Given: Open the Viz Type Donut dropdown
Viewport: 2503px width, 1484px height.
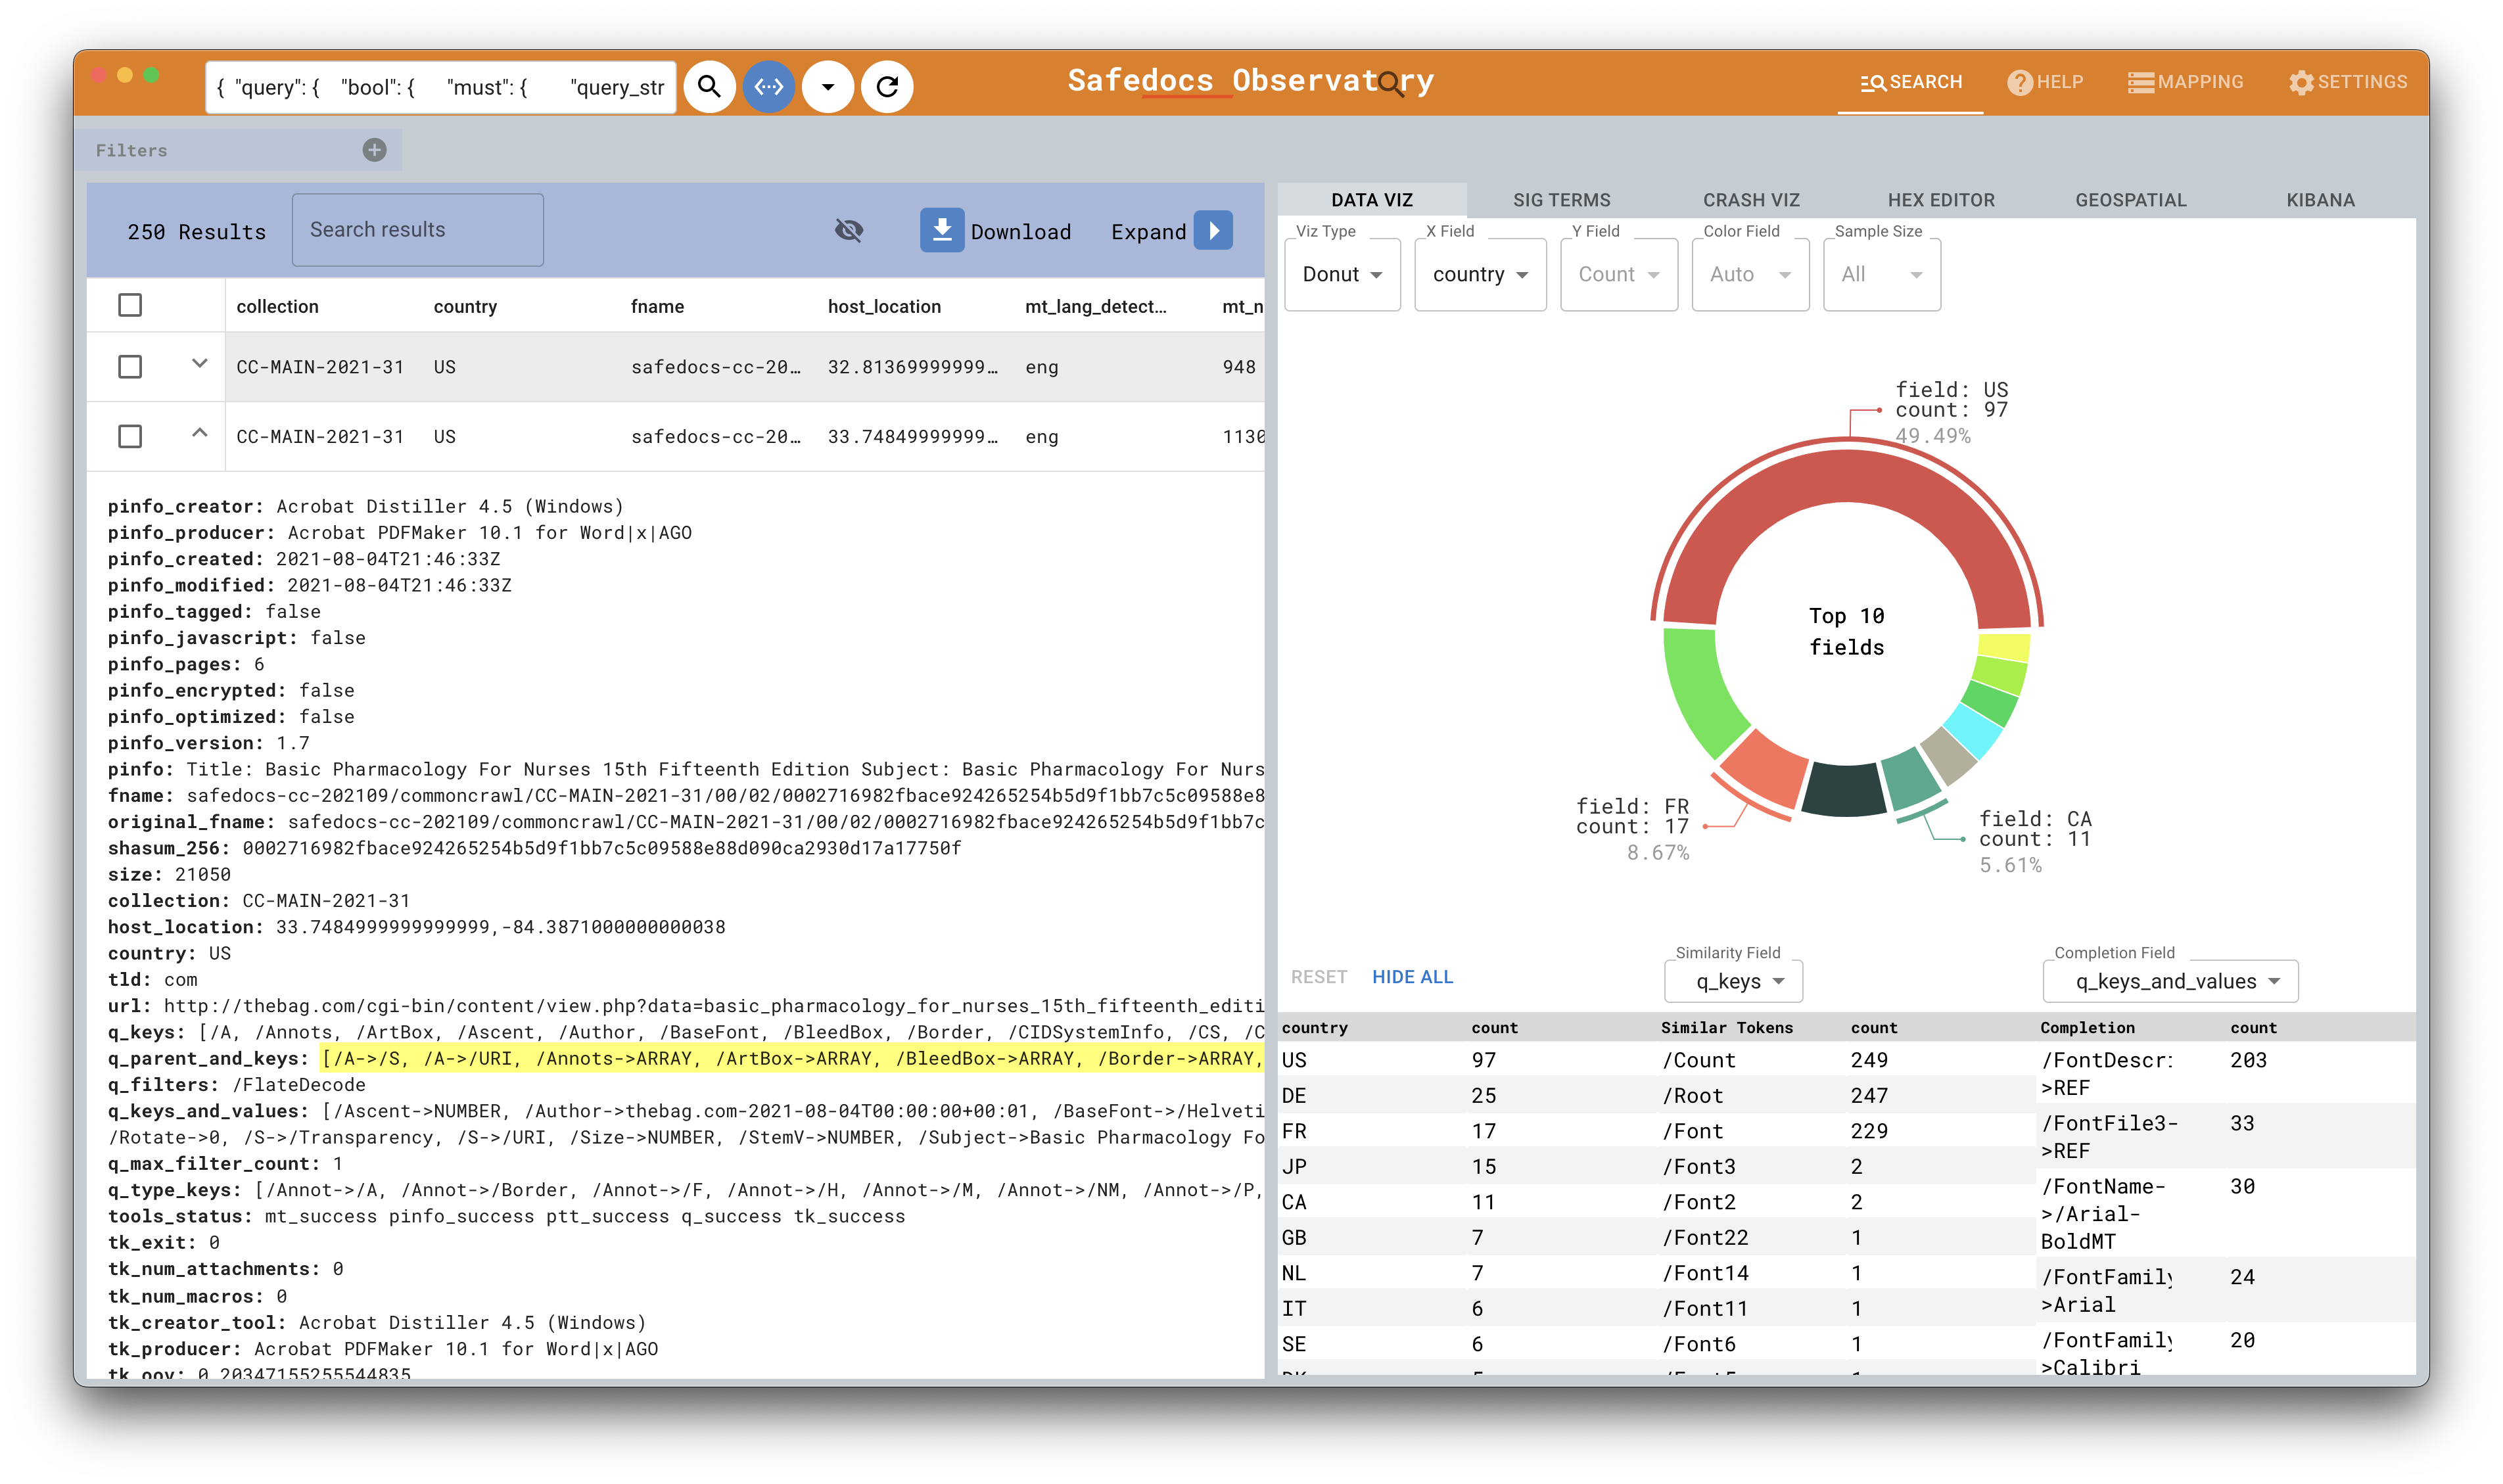Looking at the screenshot, I should [1341, 275].
